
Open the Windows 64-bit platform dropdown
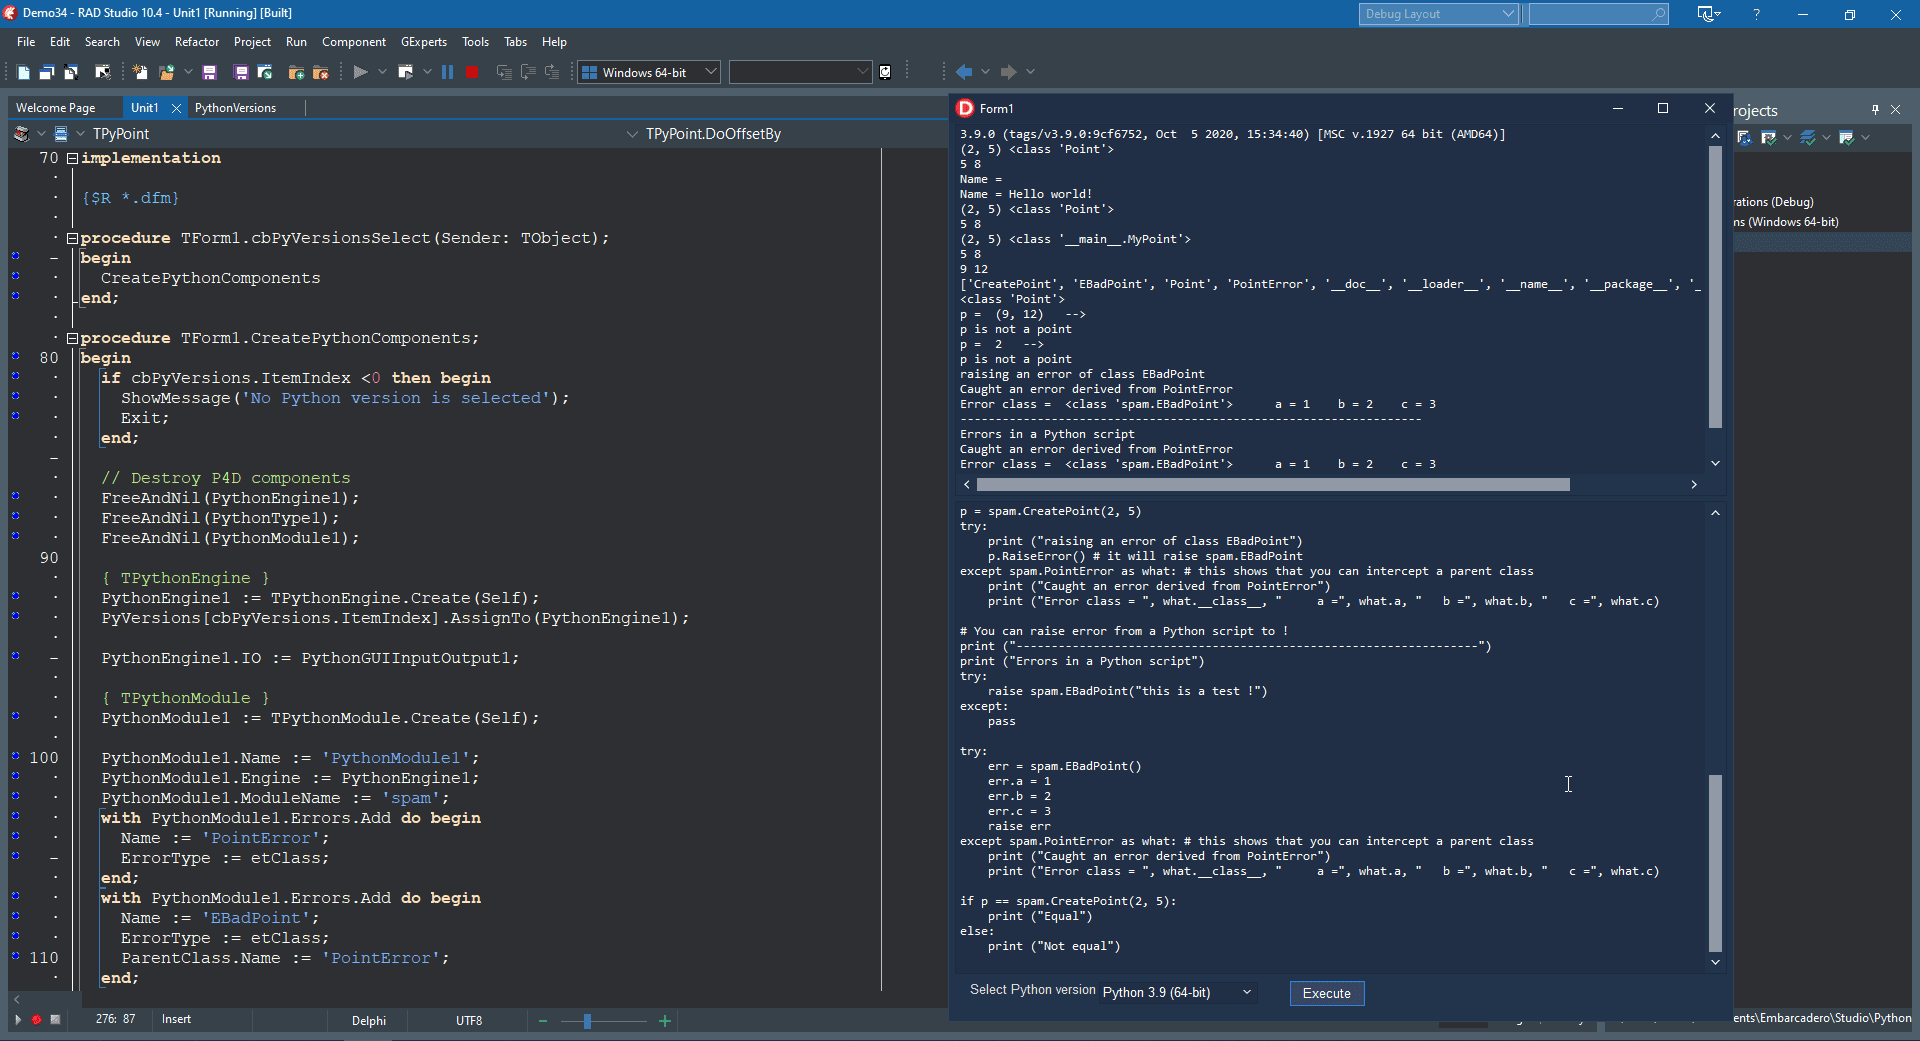[649, 72]
